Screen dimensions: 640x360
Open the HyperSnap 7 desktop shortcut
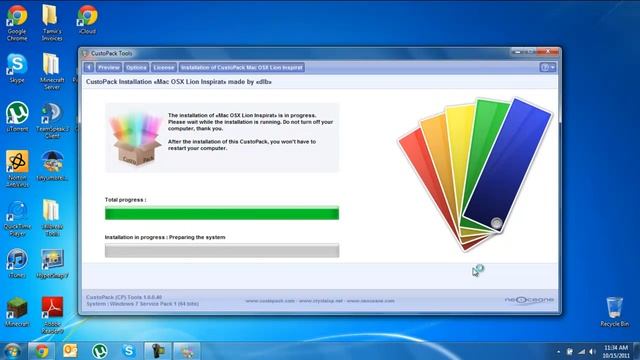pyautogui.click(x=52, y=264)
